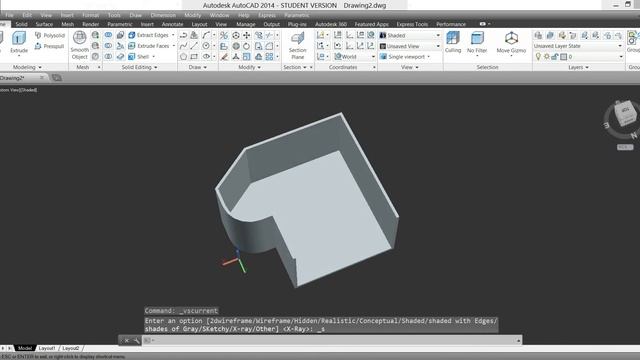This screenshot has width=640, height=360.
Task: Expand the Solid Editing panel
Action: click(x=140, y=67)
